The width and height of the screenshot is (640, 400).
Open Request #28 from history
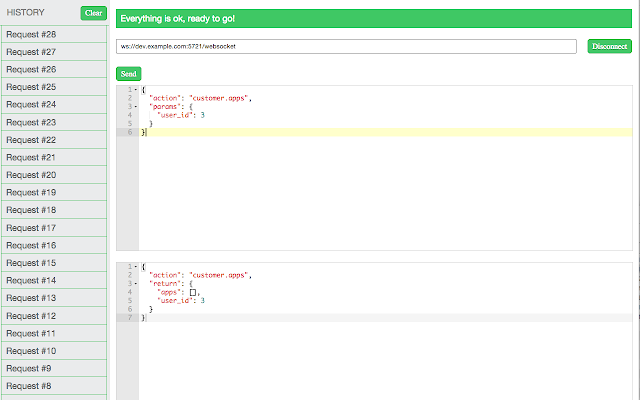pyautogui.click(x=54, y=35)
